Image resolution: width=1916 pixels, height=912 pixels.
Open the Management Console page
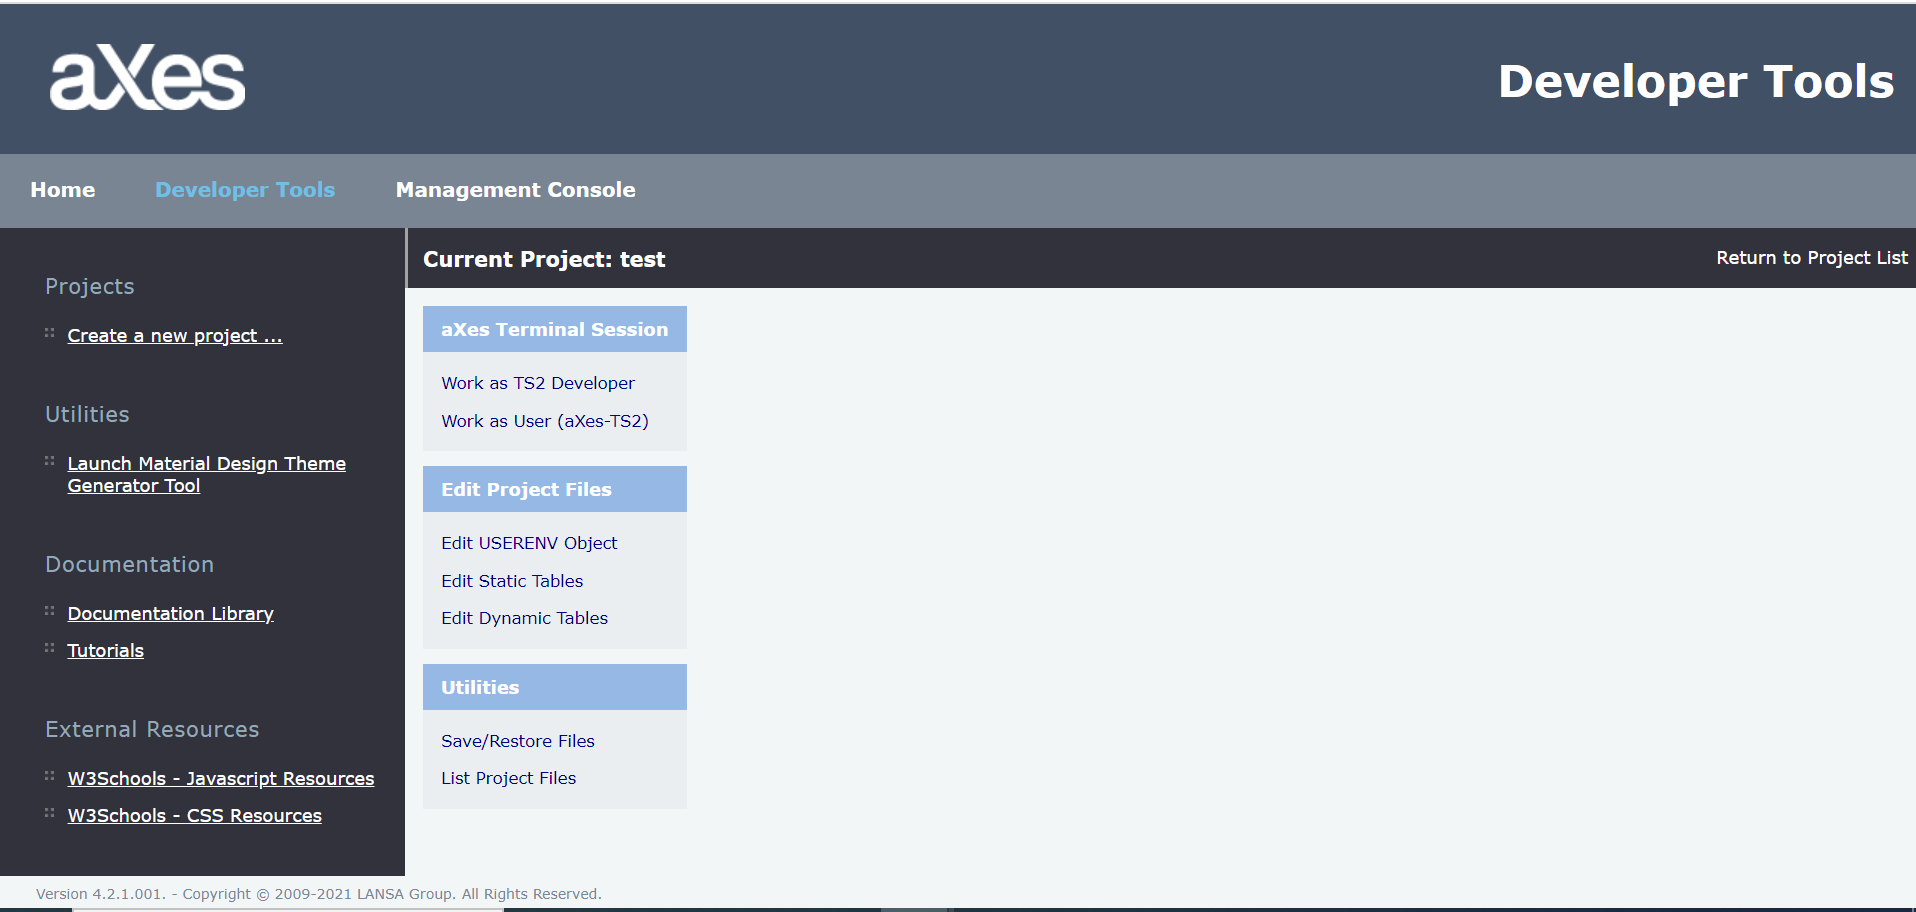click(515, 190)
